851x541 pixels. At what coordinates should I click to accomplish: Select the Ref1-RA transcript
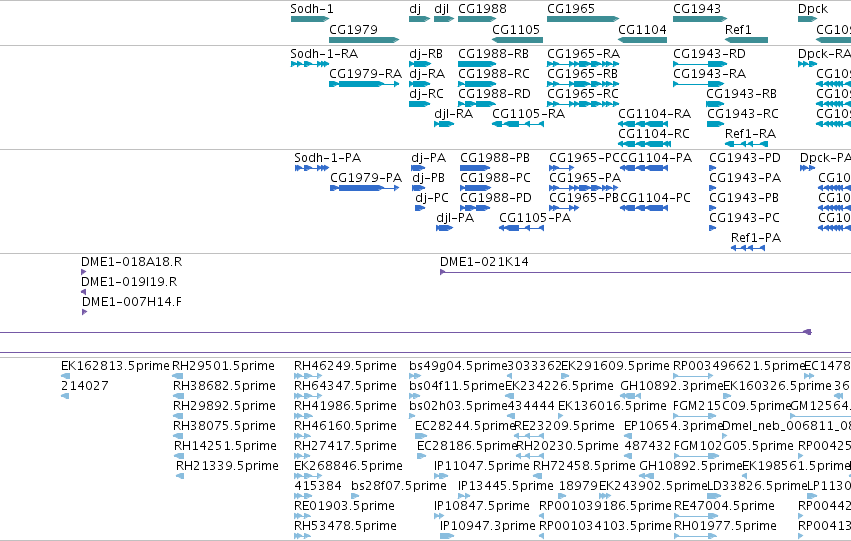(746, 144)
